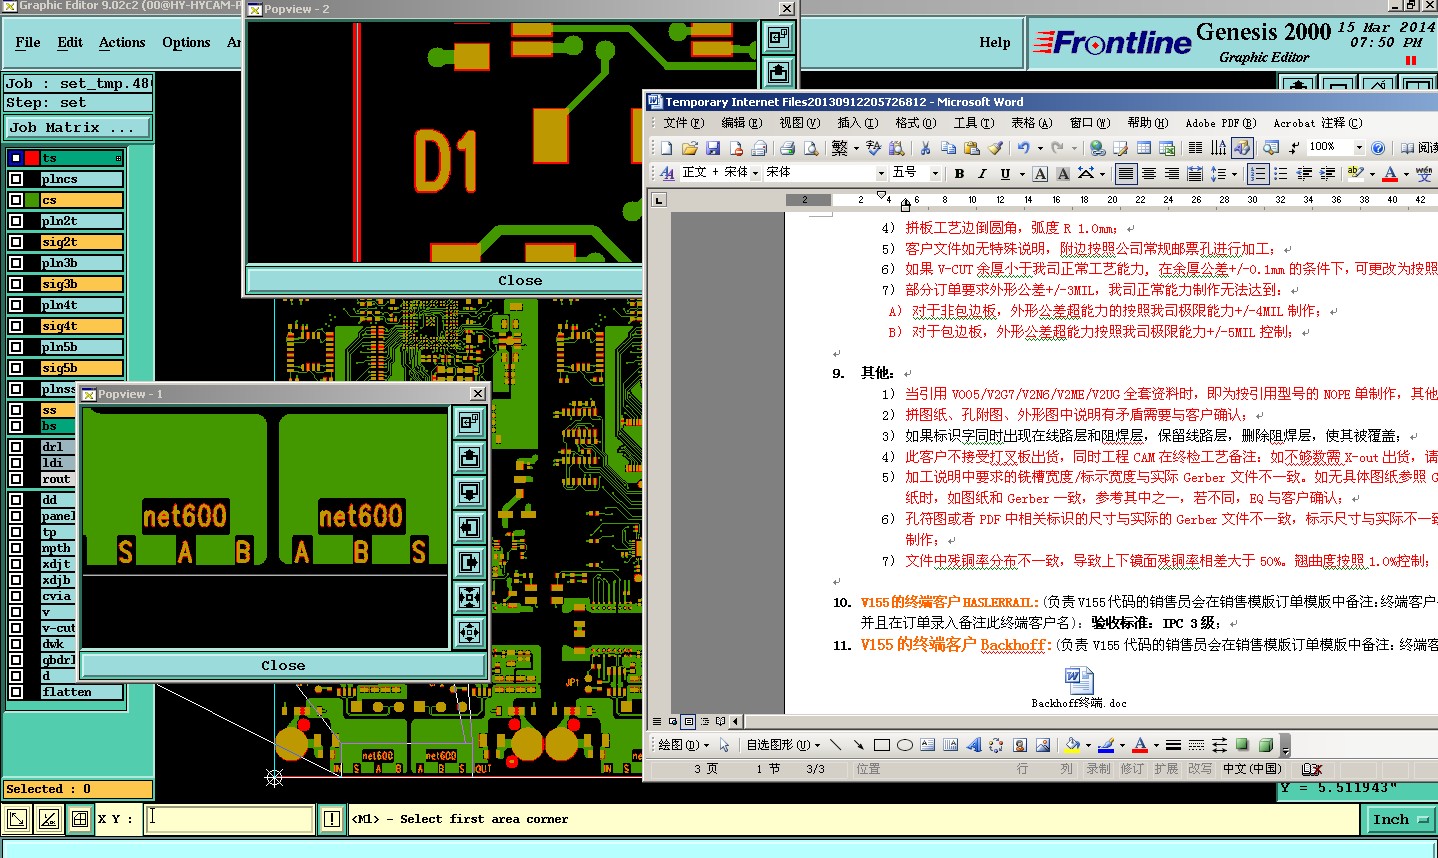Open the Edit menu in Graphic Editor
The width and height of the screenshot is (1438, 858).
70,42
